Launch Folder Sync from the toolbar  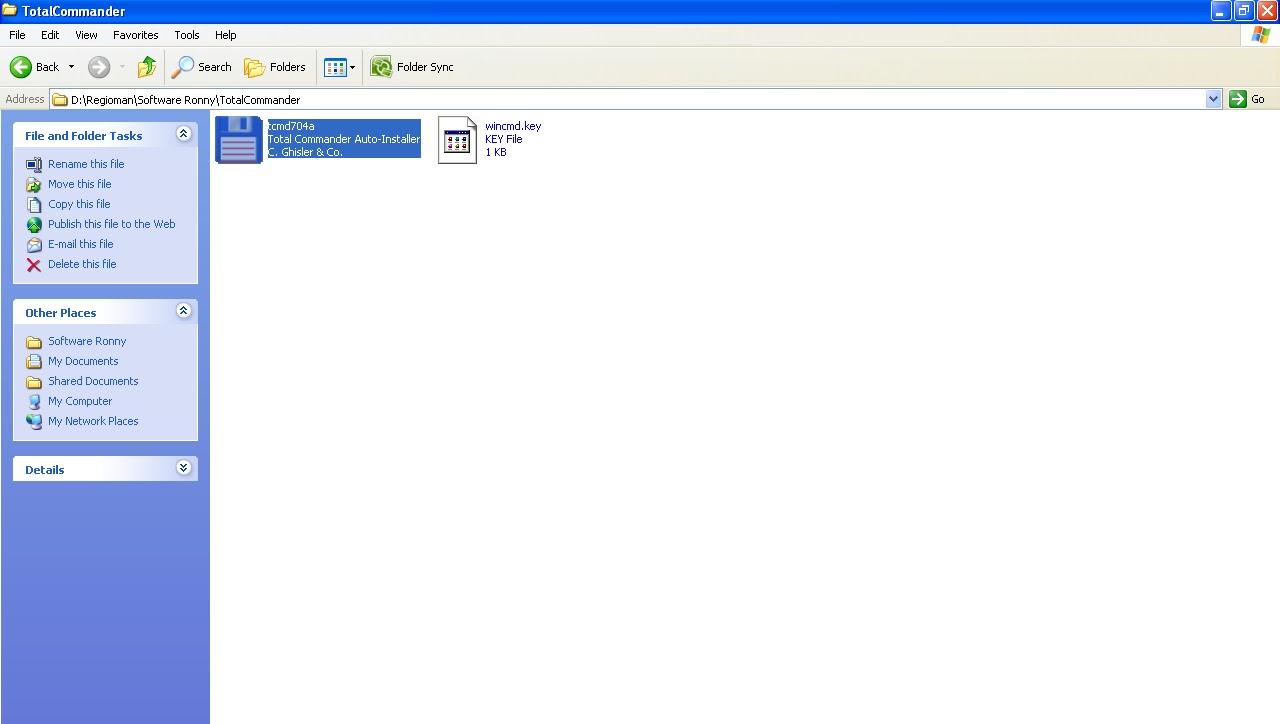[381, 66]
